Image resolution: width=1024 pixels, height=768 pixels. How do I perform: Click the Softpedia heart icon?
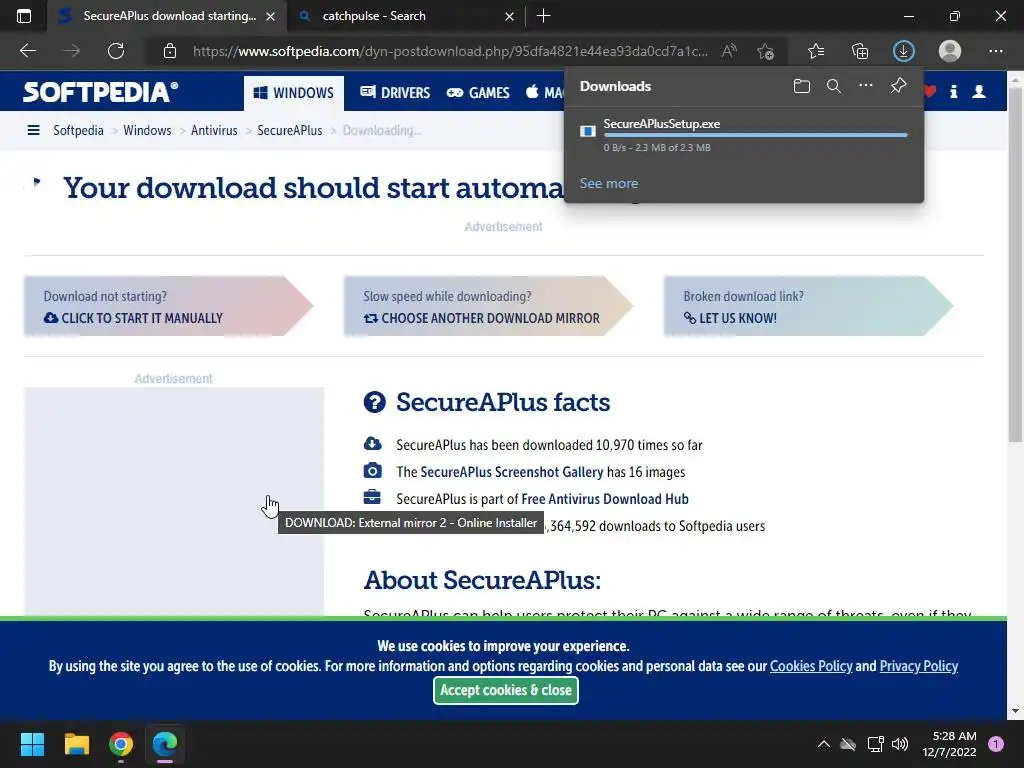pos(930,92)
